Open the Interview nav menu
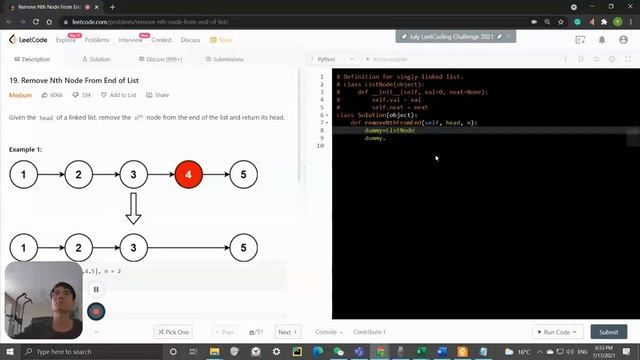This screenshot has width=640, height=360. pyautogui.click(x=131, y=40)
